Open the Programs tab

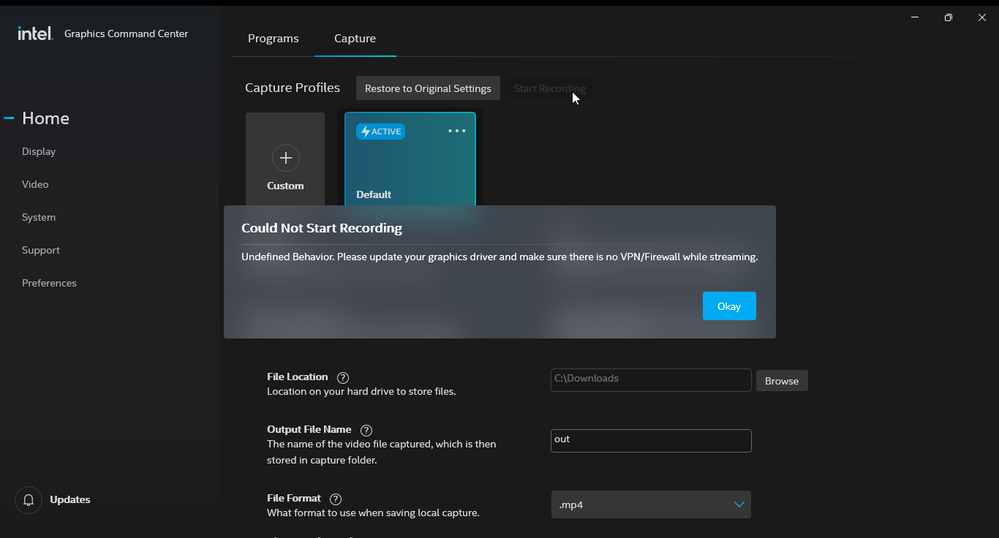click(273, 38)
